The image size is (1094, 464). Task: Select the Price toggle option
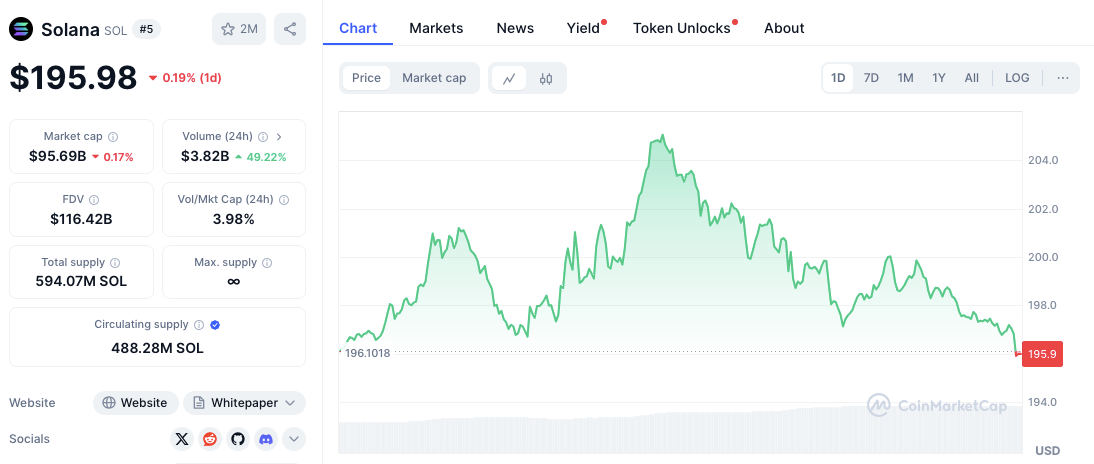pyautogui.click(x=366, y=78)
